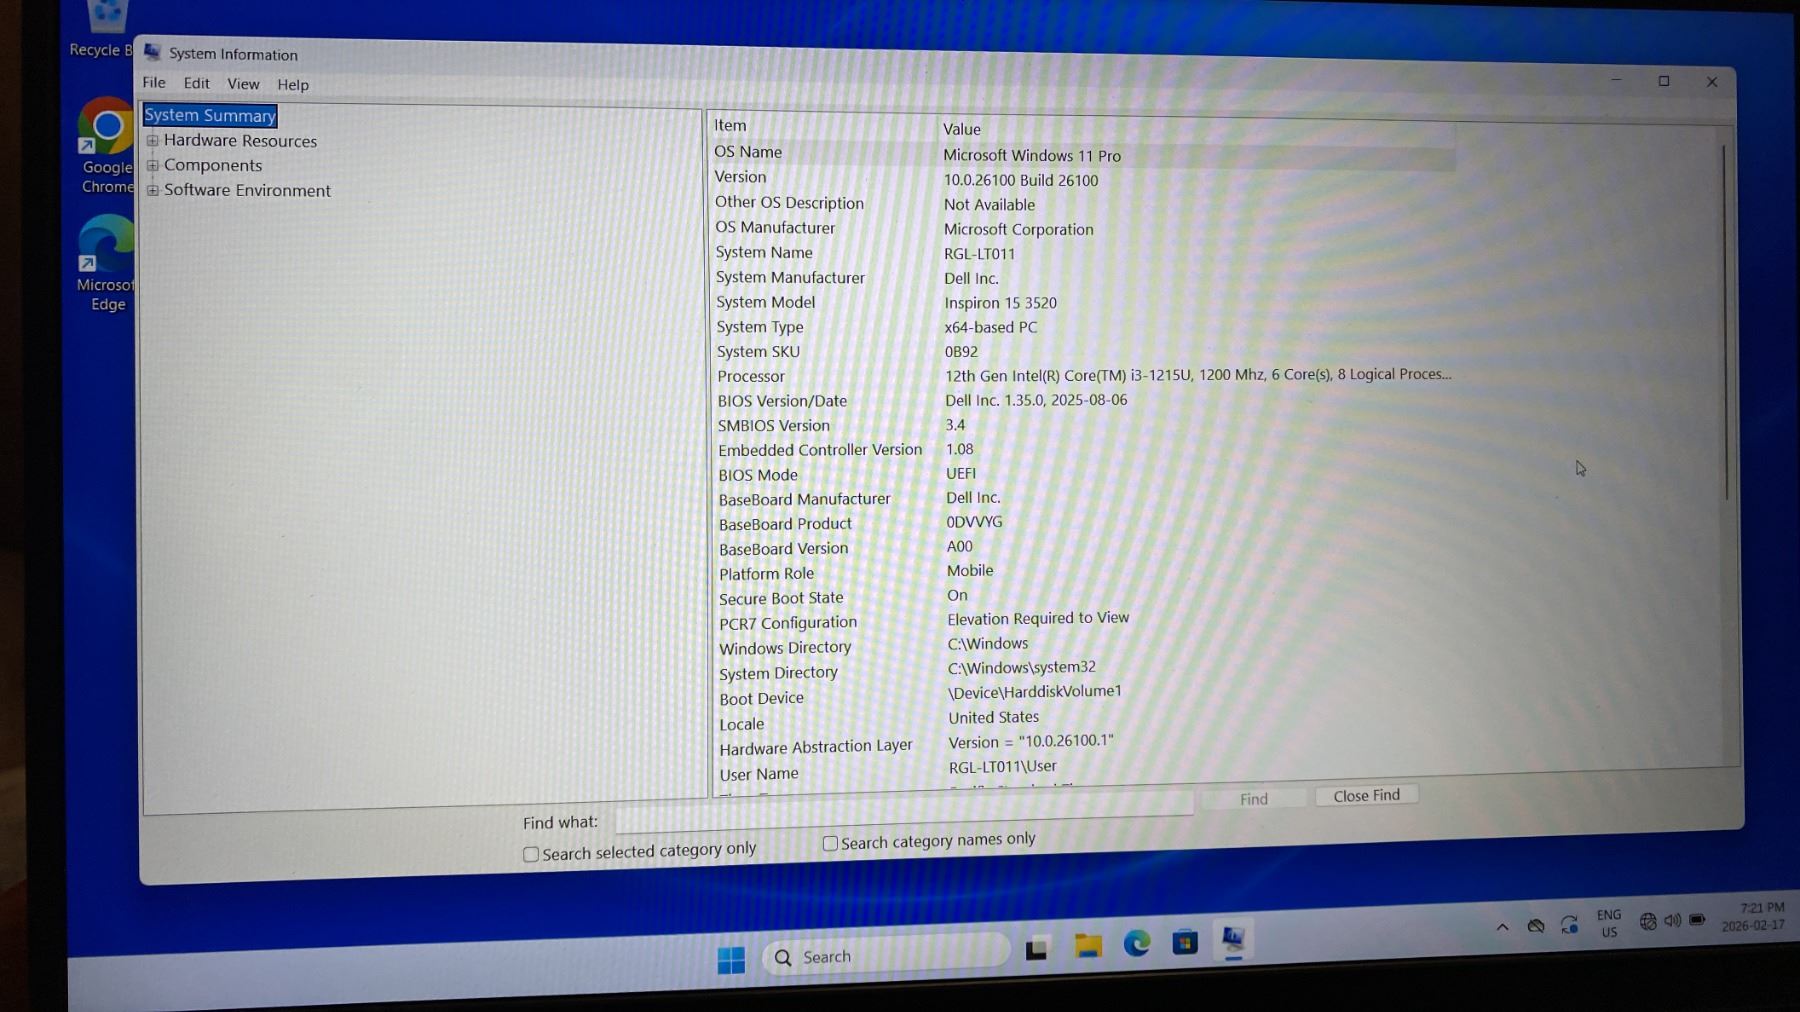This screenshot has height=1012, width=1800.
Task: Open the Edit menu
Action: (196, 83)
